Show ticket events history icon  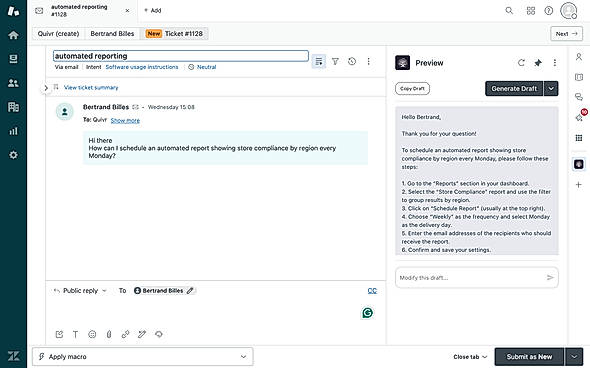(352, 61)
